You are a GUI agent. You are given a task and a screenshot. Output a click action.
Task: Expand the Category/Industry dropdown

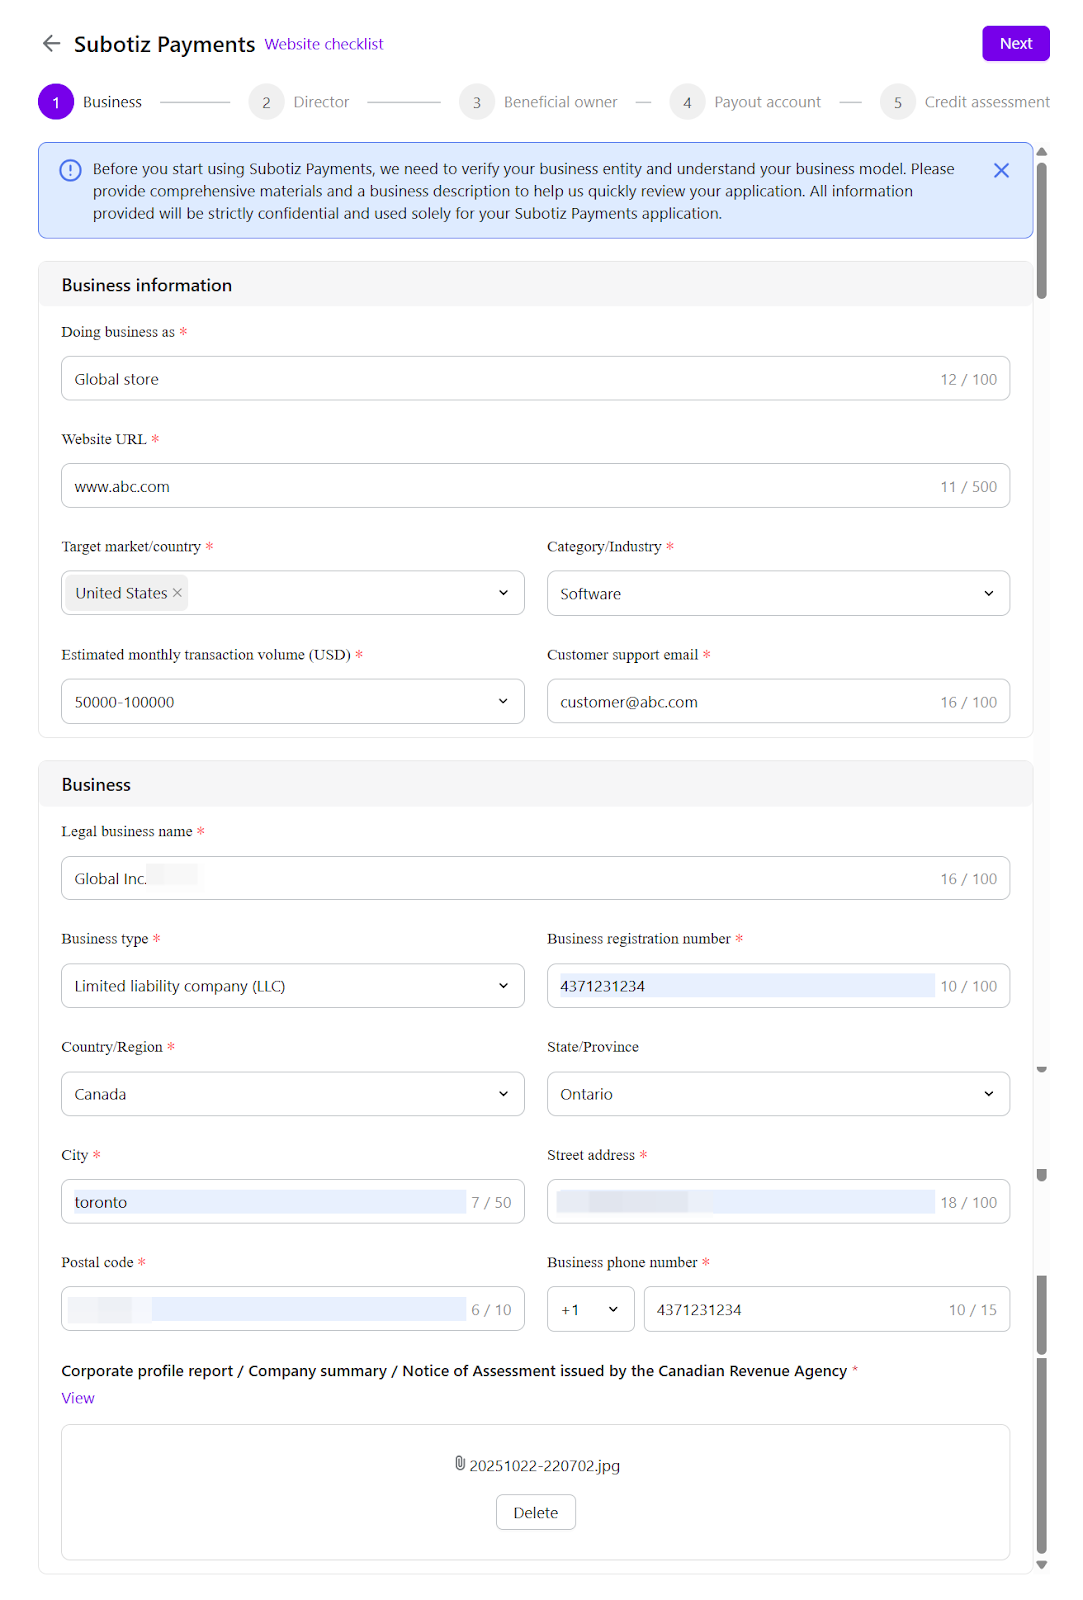[778, 594]
